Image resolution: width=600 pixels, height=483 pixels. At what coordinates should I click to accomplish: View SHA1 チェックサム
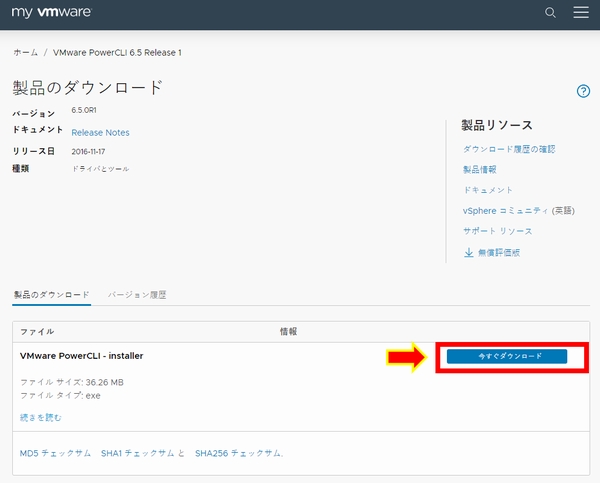tap(137, 453)
